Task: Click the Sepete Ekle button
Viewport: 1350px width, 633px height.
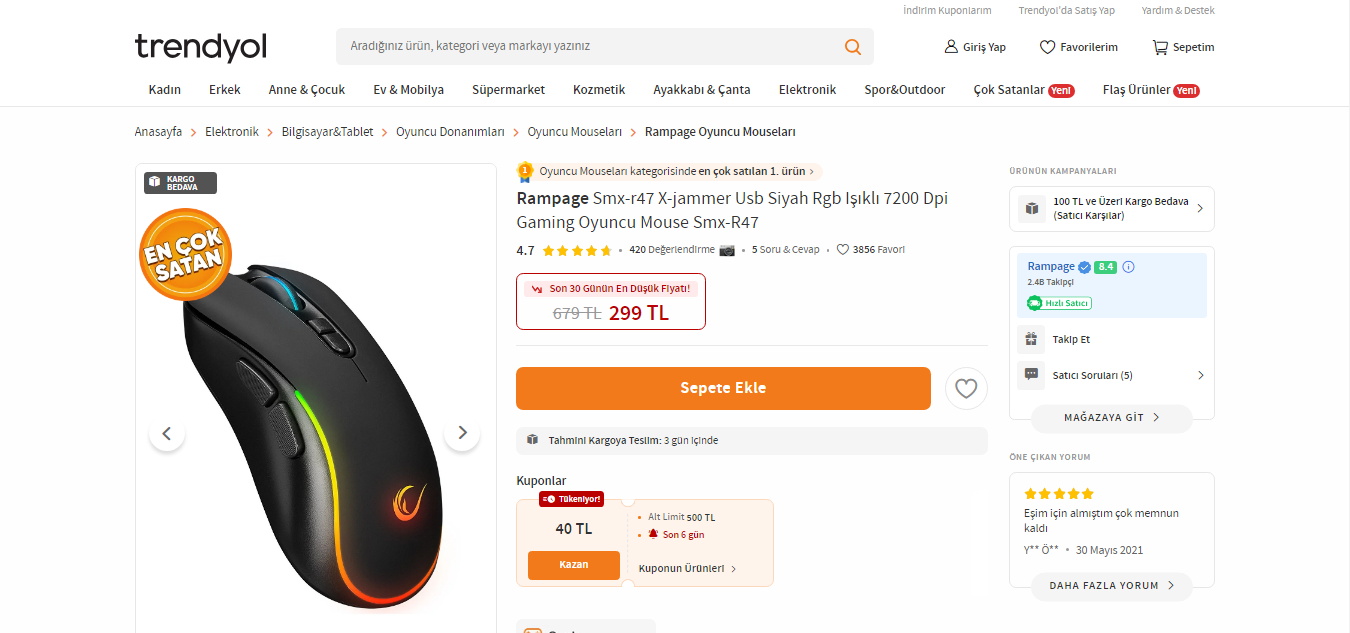Action: 723,388
